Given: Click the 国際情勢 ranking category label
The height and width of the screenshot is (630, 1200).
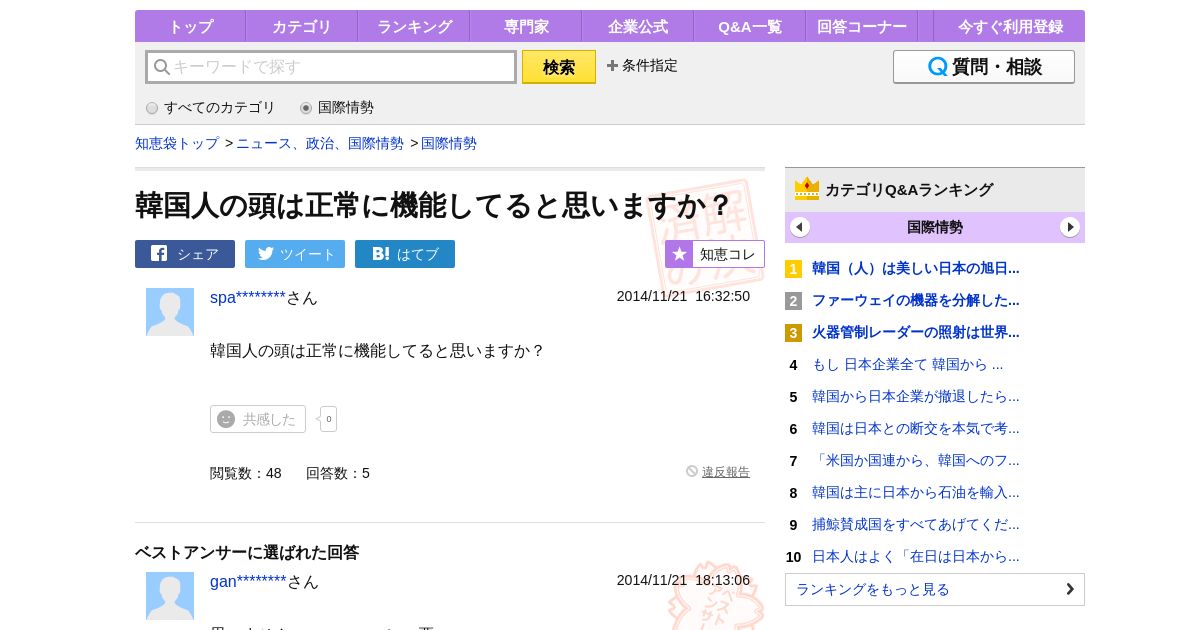Looking at the screenshot, I should pos(935,227).
